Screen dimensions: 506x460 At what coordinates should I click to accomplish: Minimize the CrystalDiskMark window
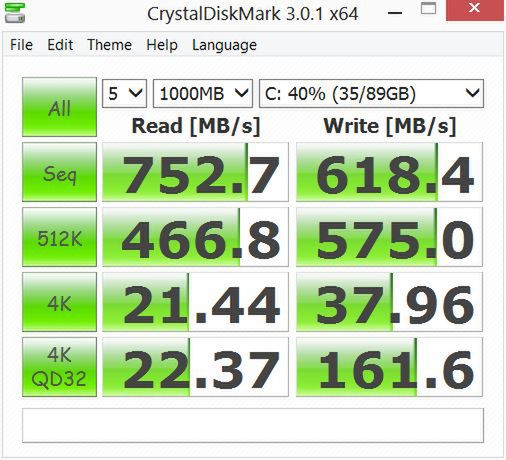tap(395, 13)
